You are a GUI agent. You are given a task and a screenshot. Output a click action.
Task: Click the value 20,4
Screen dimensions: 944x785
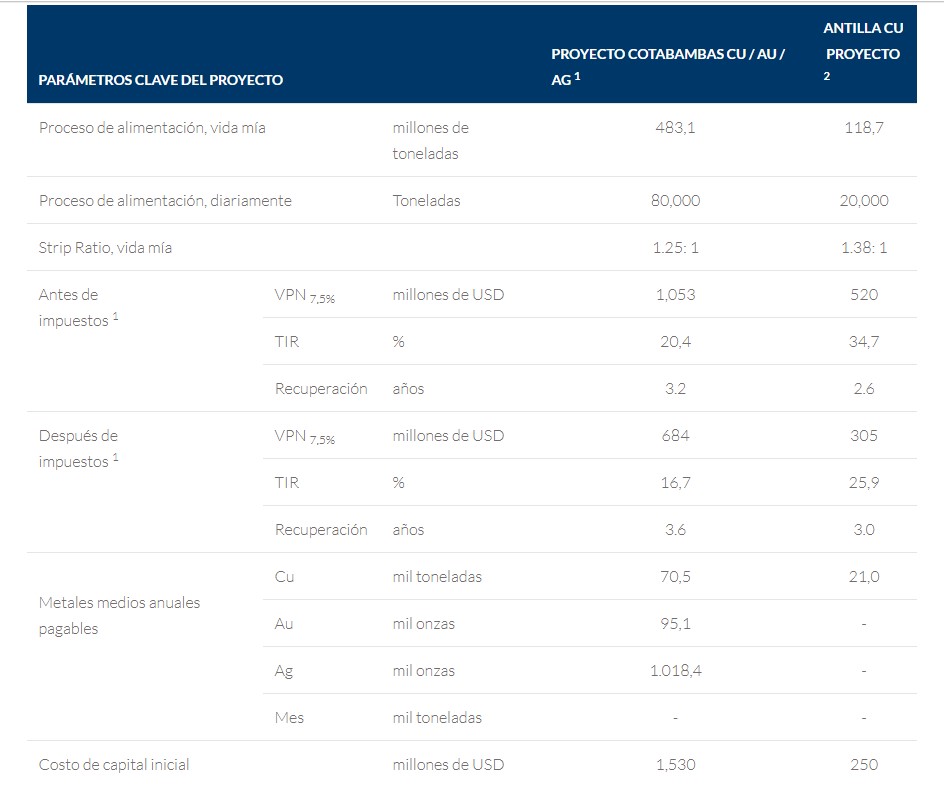click(x=675, y=341)
